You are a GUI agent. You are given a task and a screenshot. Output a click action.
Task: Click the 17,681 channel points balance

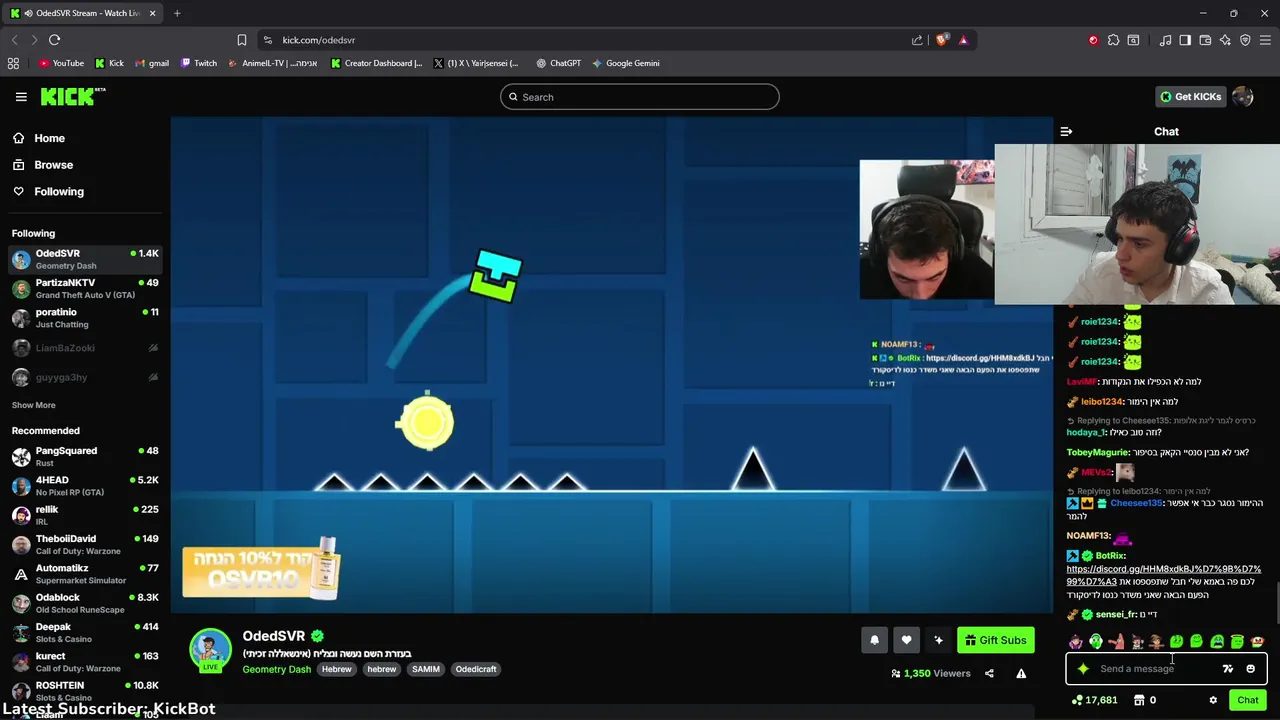1094,700
